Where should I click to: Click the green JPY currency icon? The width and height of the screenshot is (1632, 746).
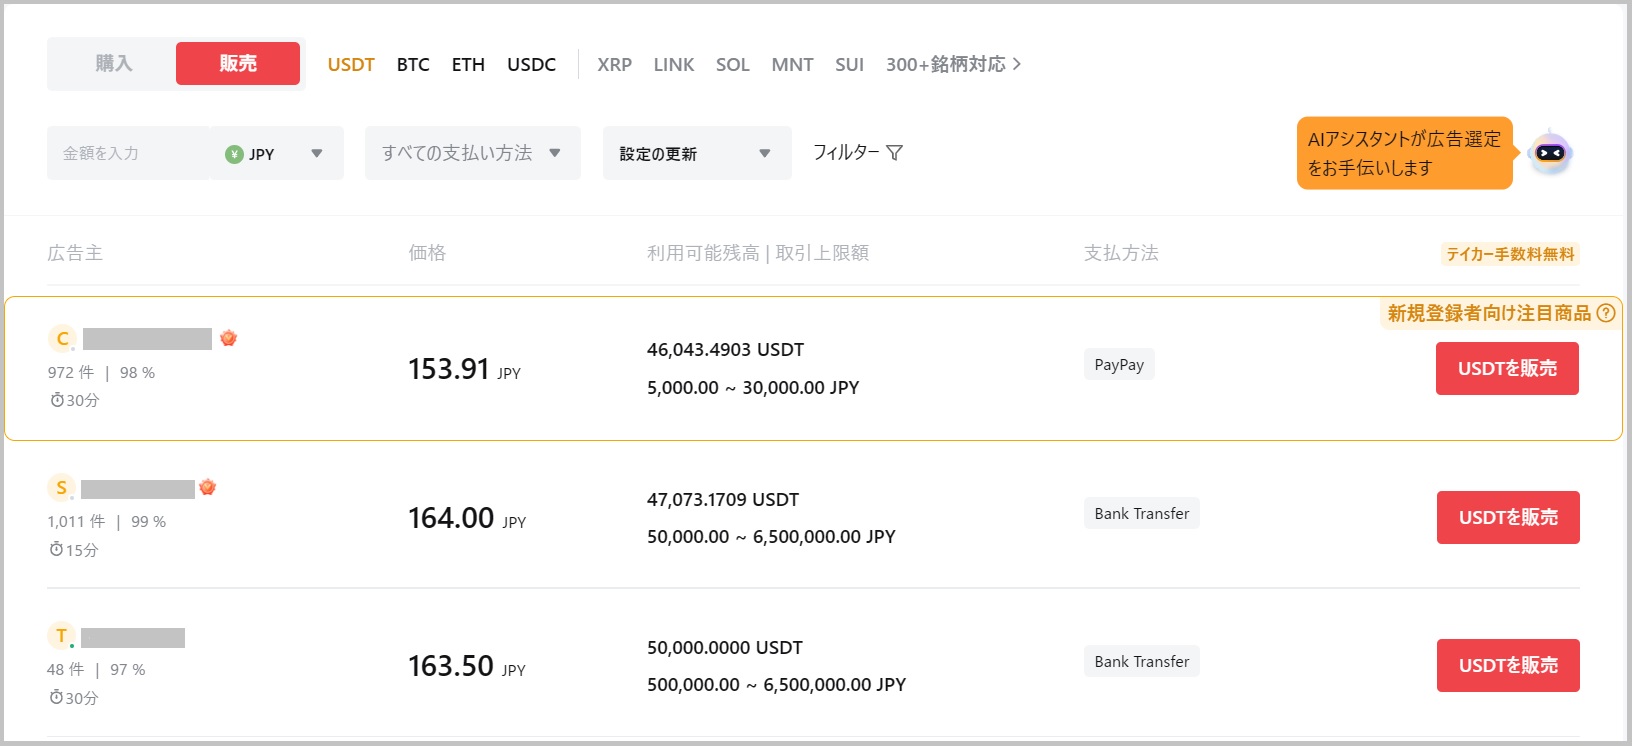234,154
